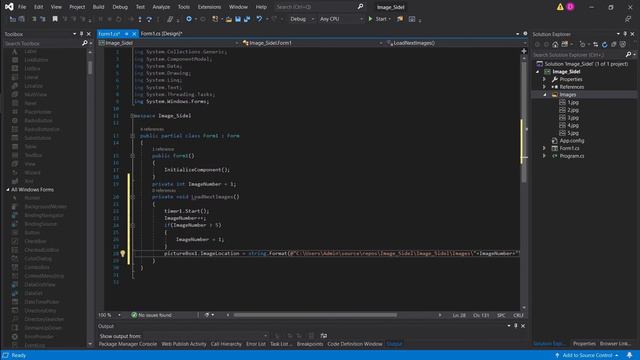Switch to the Form1.cs [Design] tab

[161, 33]
